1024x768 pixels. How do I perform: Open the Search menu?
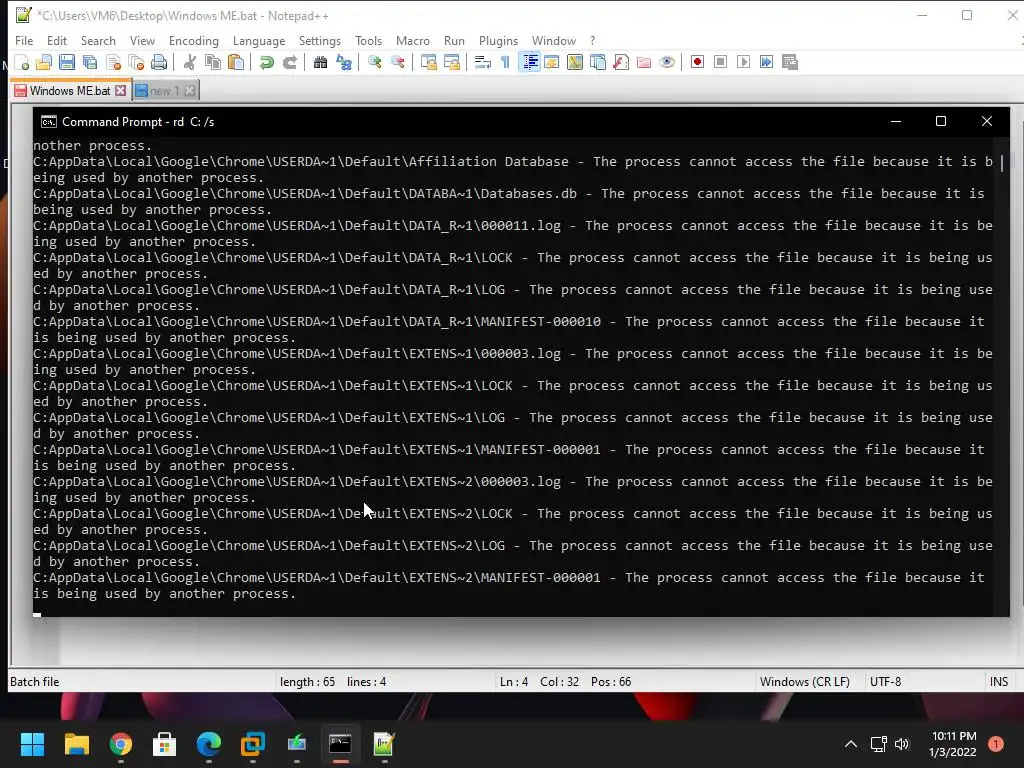(98, 40)
